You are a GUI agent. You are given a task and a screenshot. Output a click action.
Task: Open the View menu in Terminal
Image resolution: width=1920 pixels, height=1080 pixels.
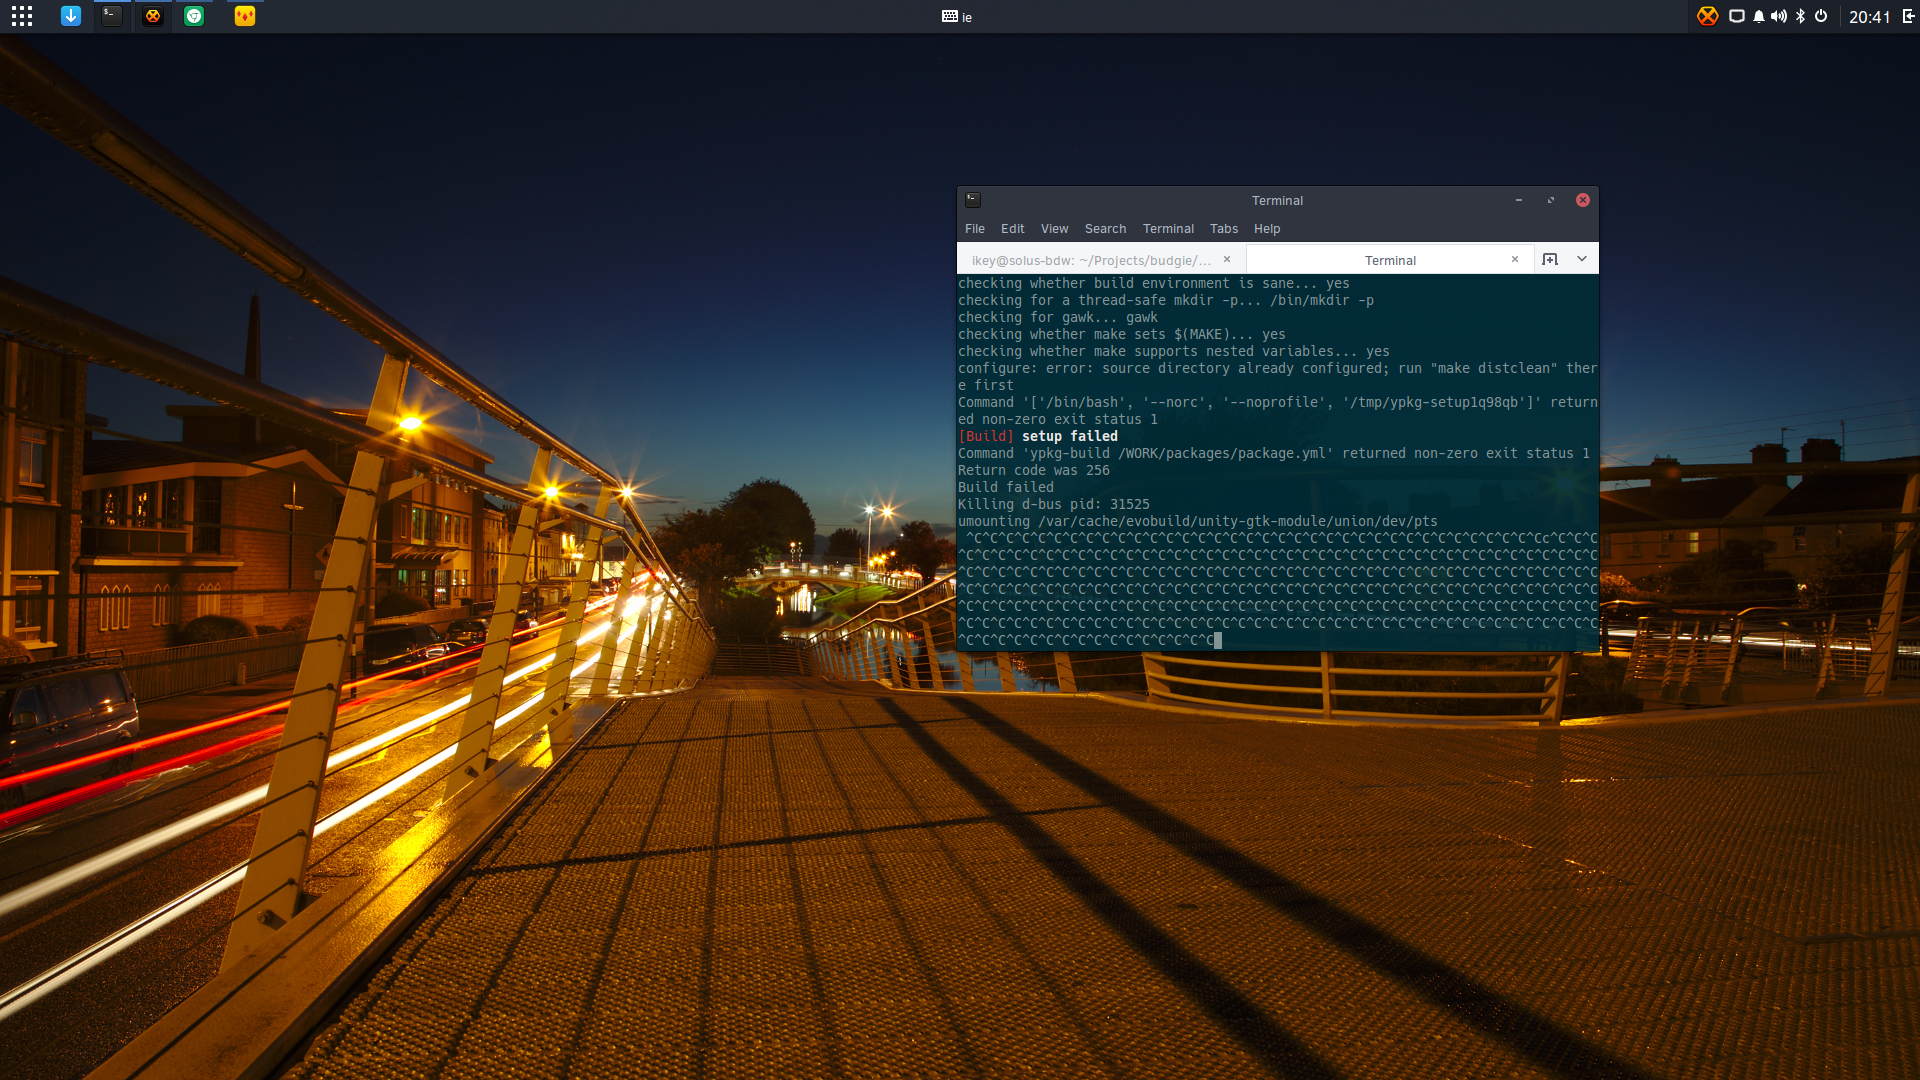pyautogui.click(x=1055, y=229)
